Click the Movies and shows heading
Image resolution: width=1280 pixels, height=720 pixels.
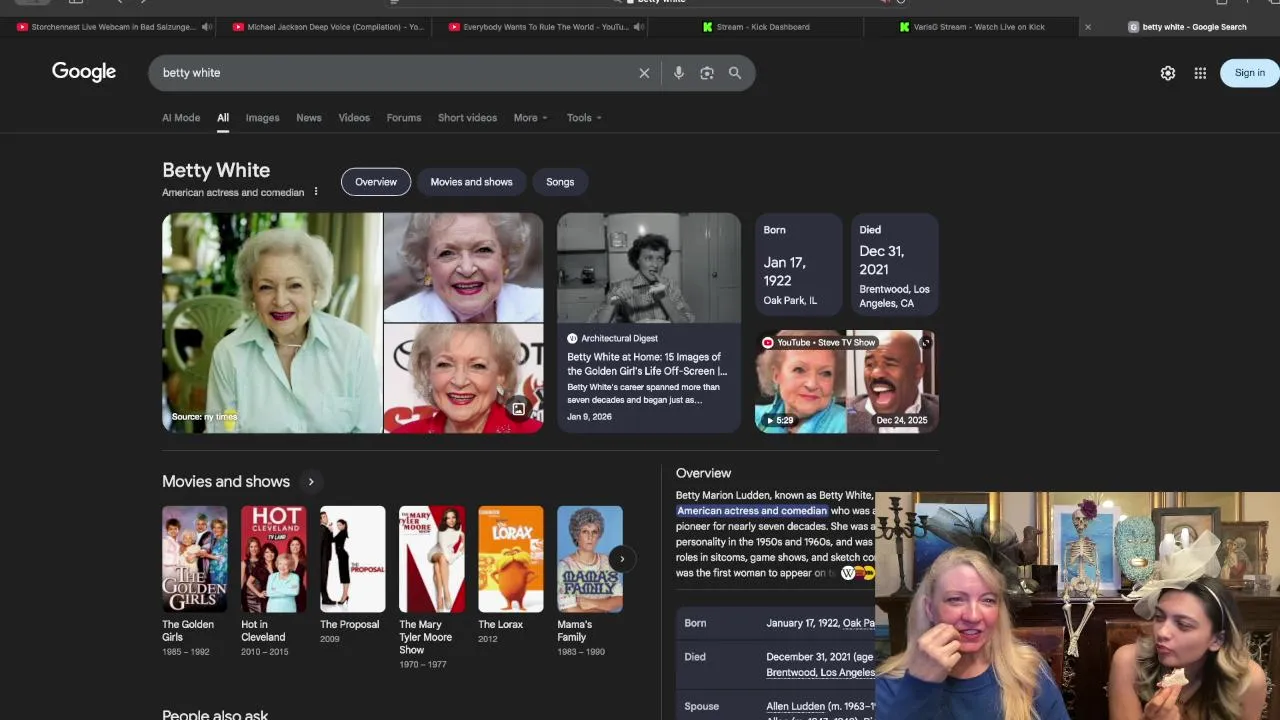tap(226, 482)
